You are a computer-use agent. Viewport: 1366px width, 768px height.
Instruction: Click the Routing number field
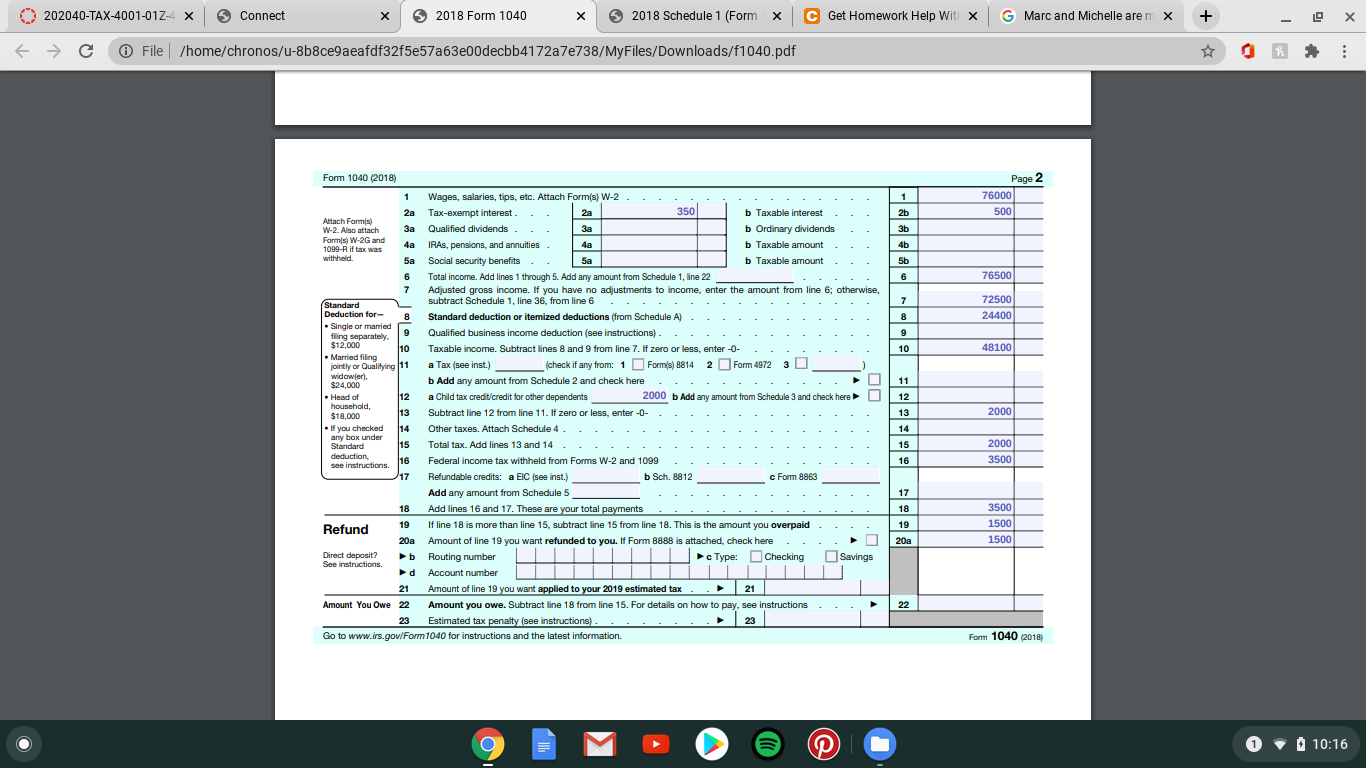pyautogui.click(x=604, y=557)
